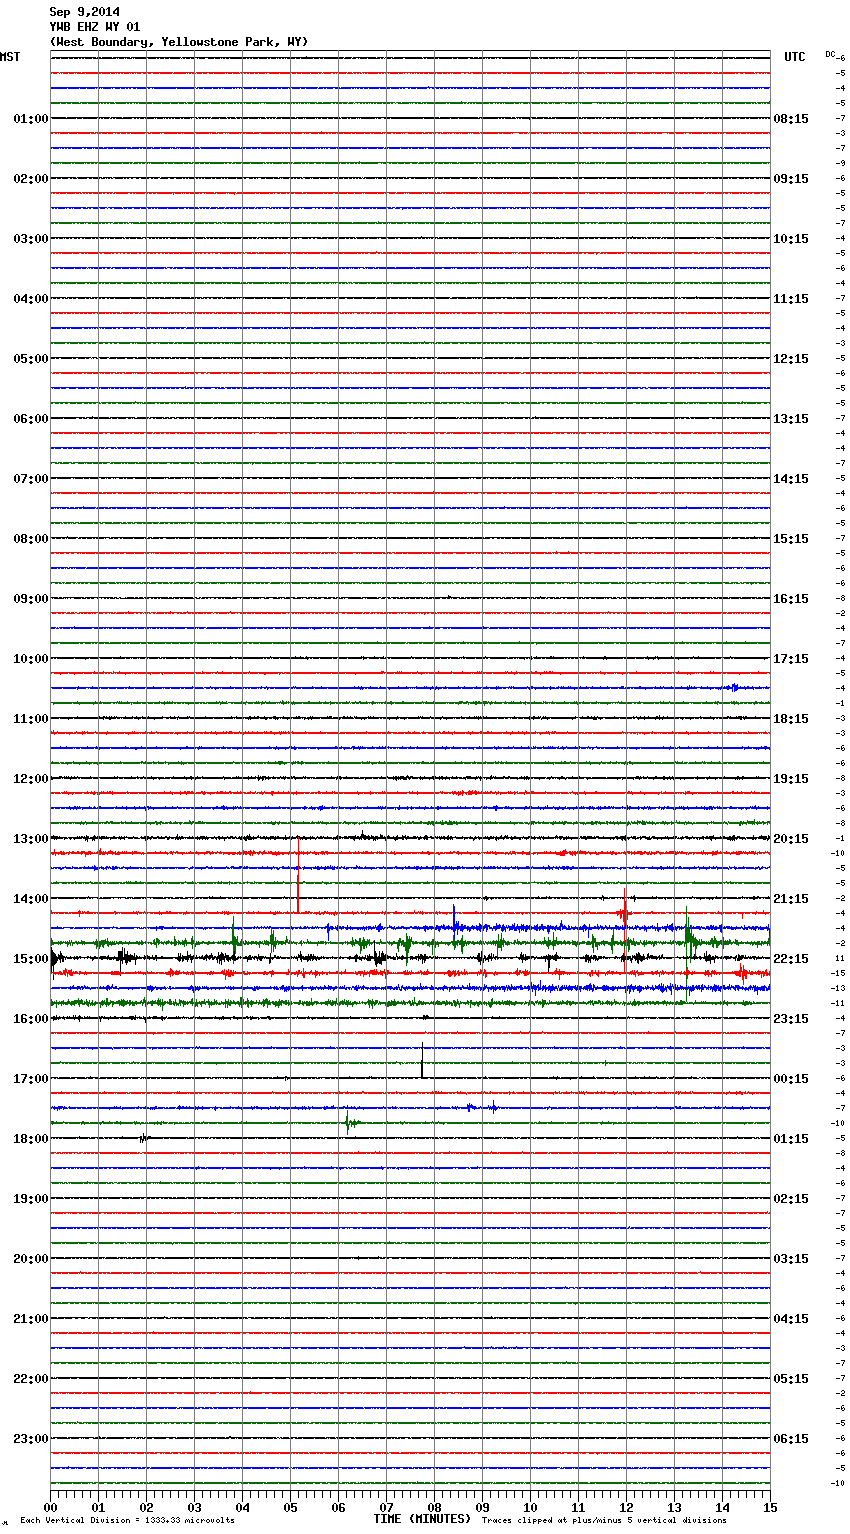
Task: Click the 03:15 UTC time label
Action: click(791, 1259)
